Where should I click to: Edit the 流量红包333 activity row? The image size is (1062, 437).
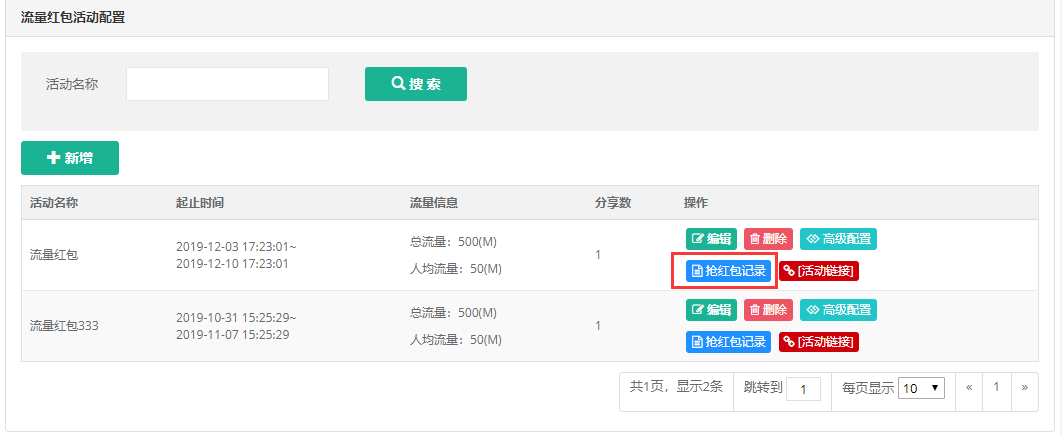(711, 310)
